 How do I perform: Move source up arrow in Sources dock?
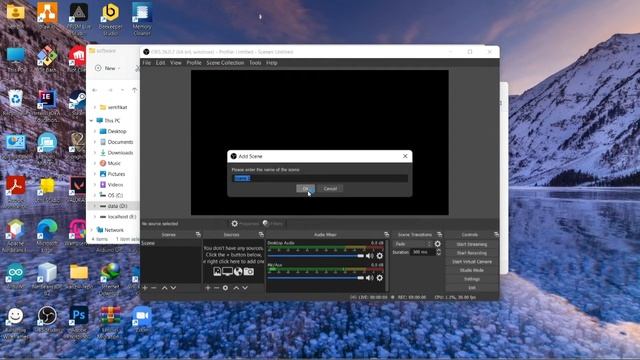point(236,288)
